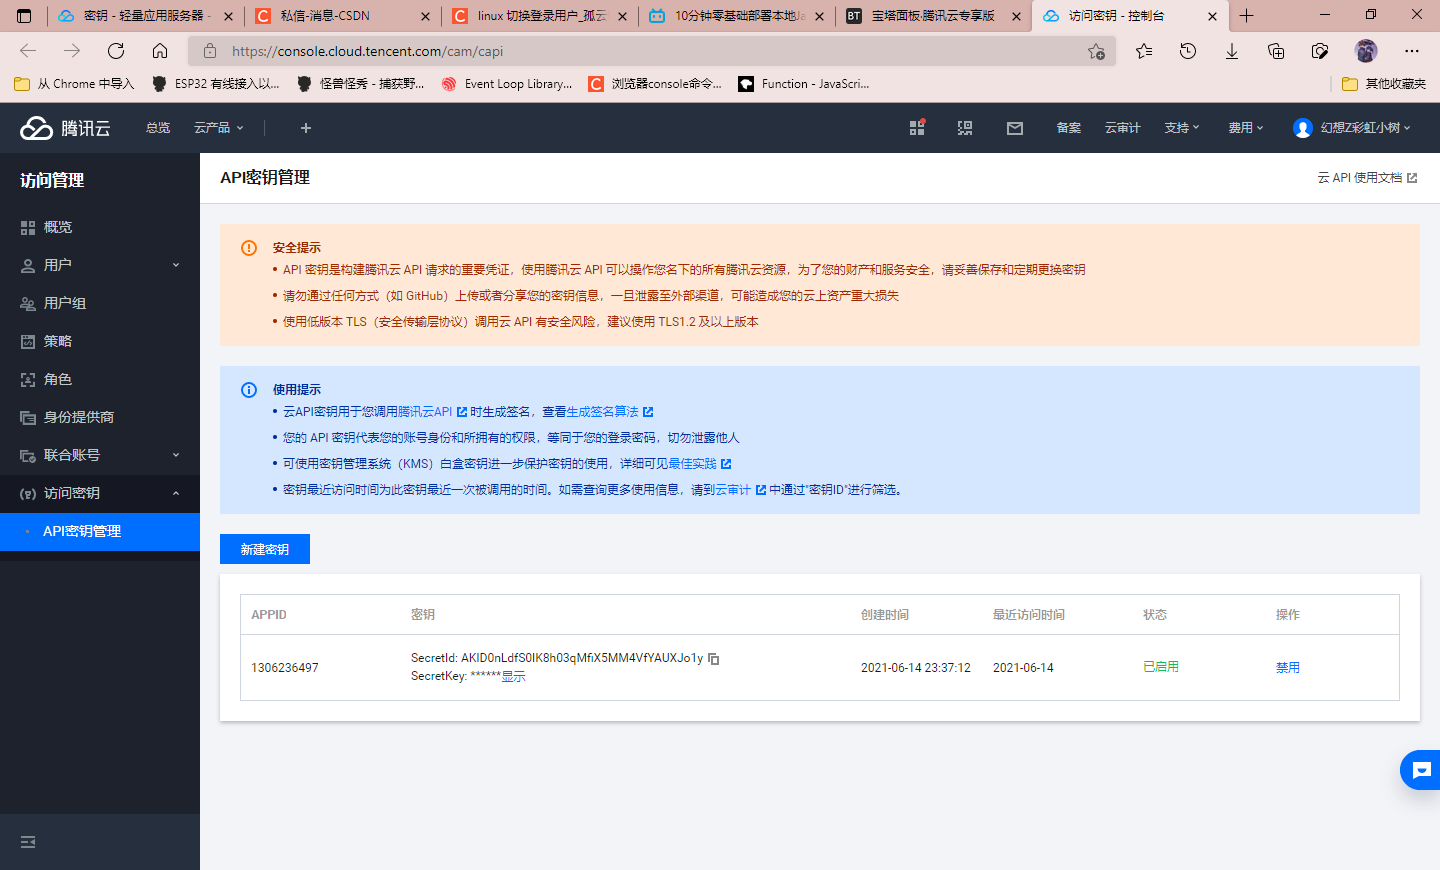Open the 云 API 使用文档 link

tap(1367, 178)
